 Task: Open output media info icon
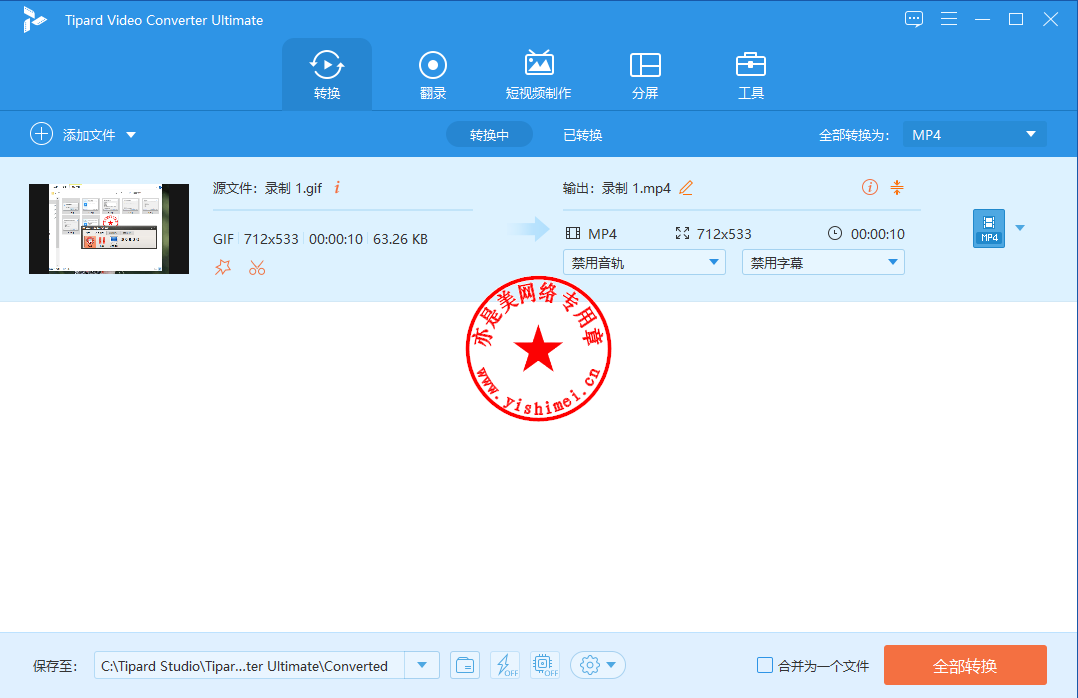tap(870, 187)
